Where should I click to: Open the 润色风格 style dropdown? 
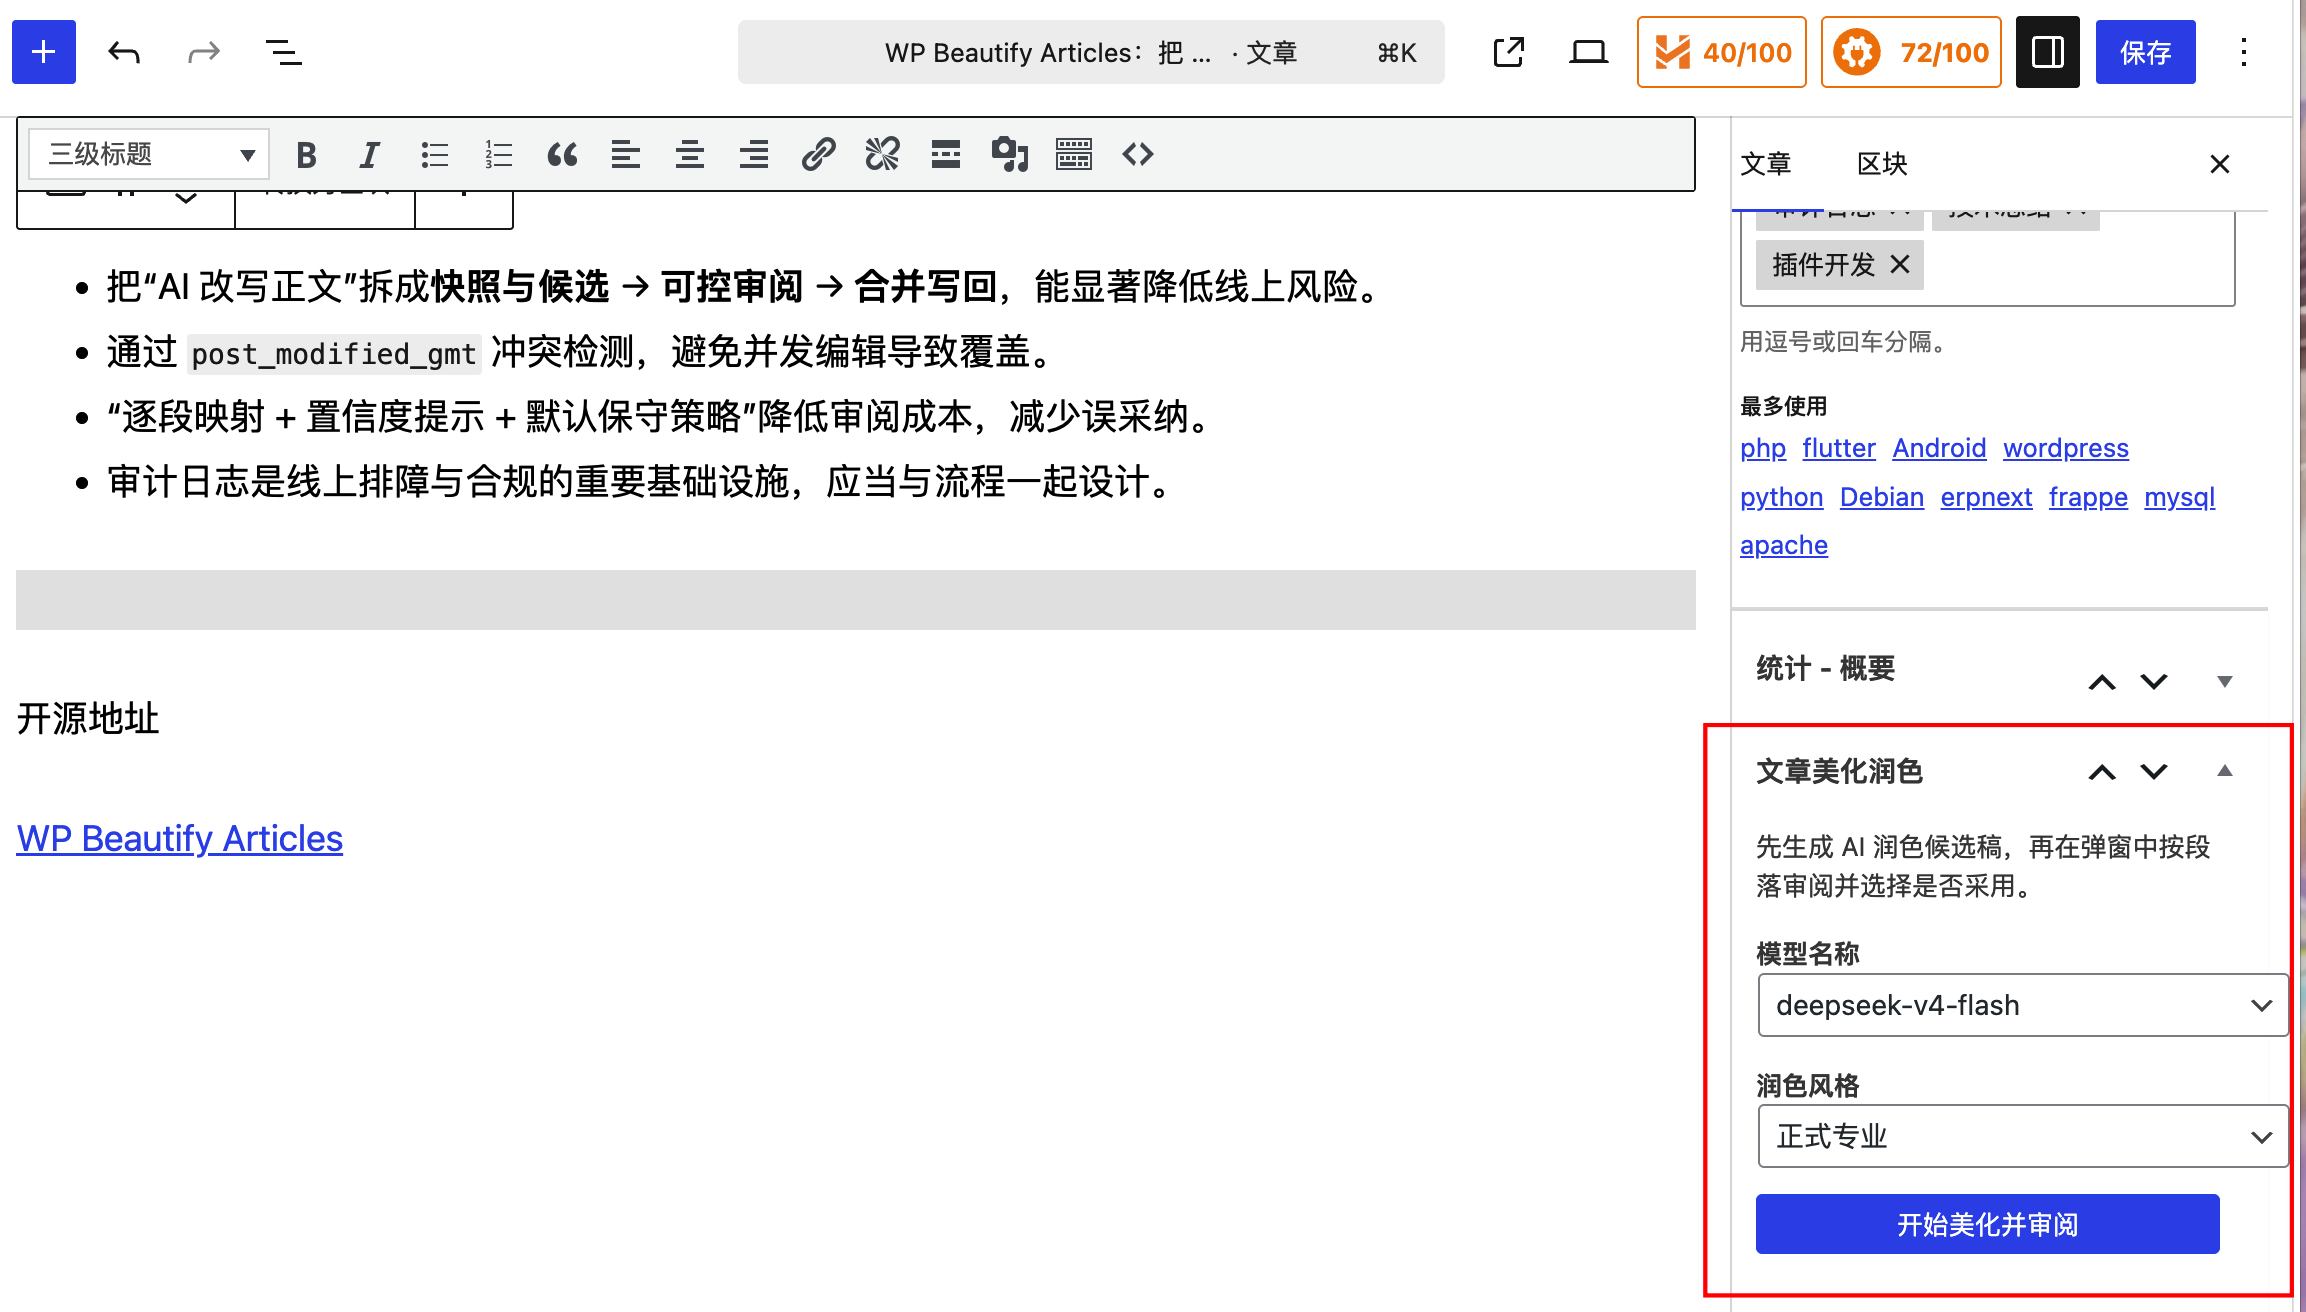(x=2022, y=1137)
